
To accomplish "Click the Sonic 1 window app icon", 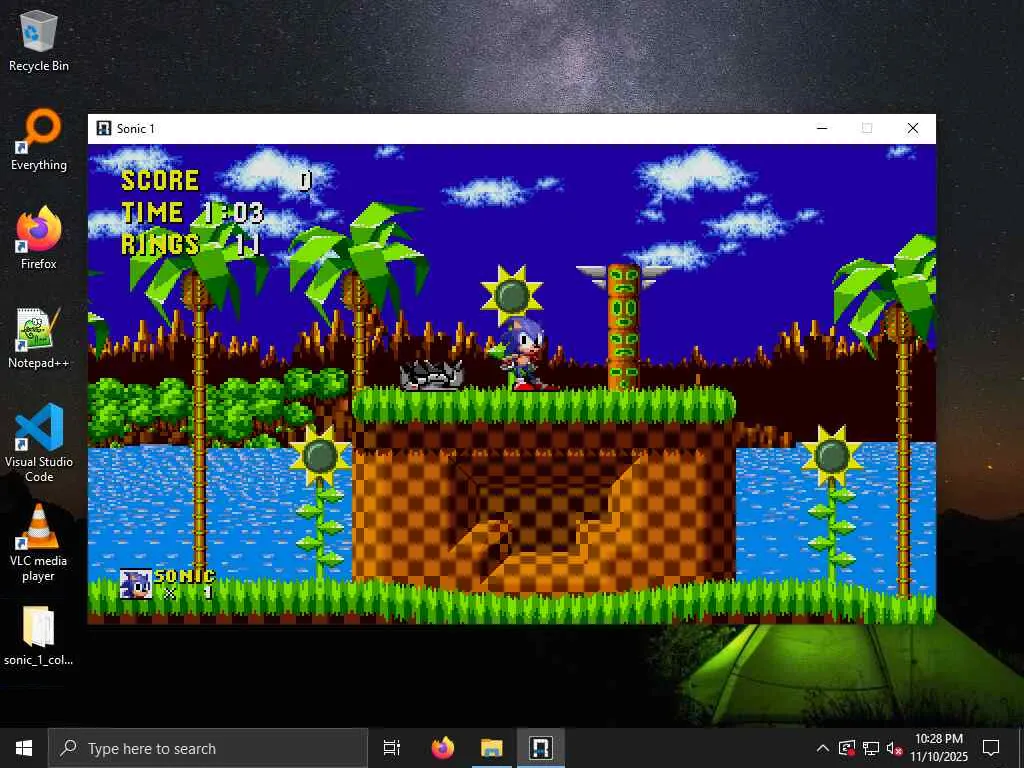I will coord(103,128).
